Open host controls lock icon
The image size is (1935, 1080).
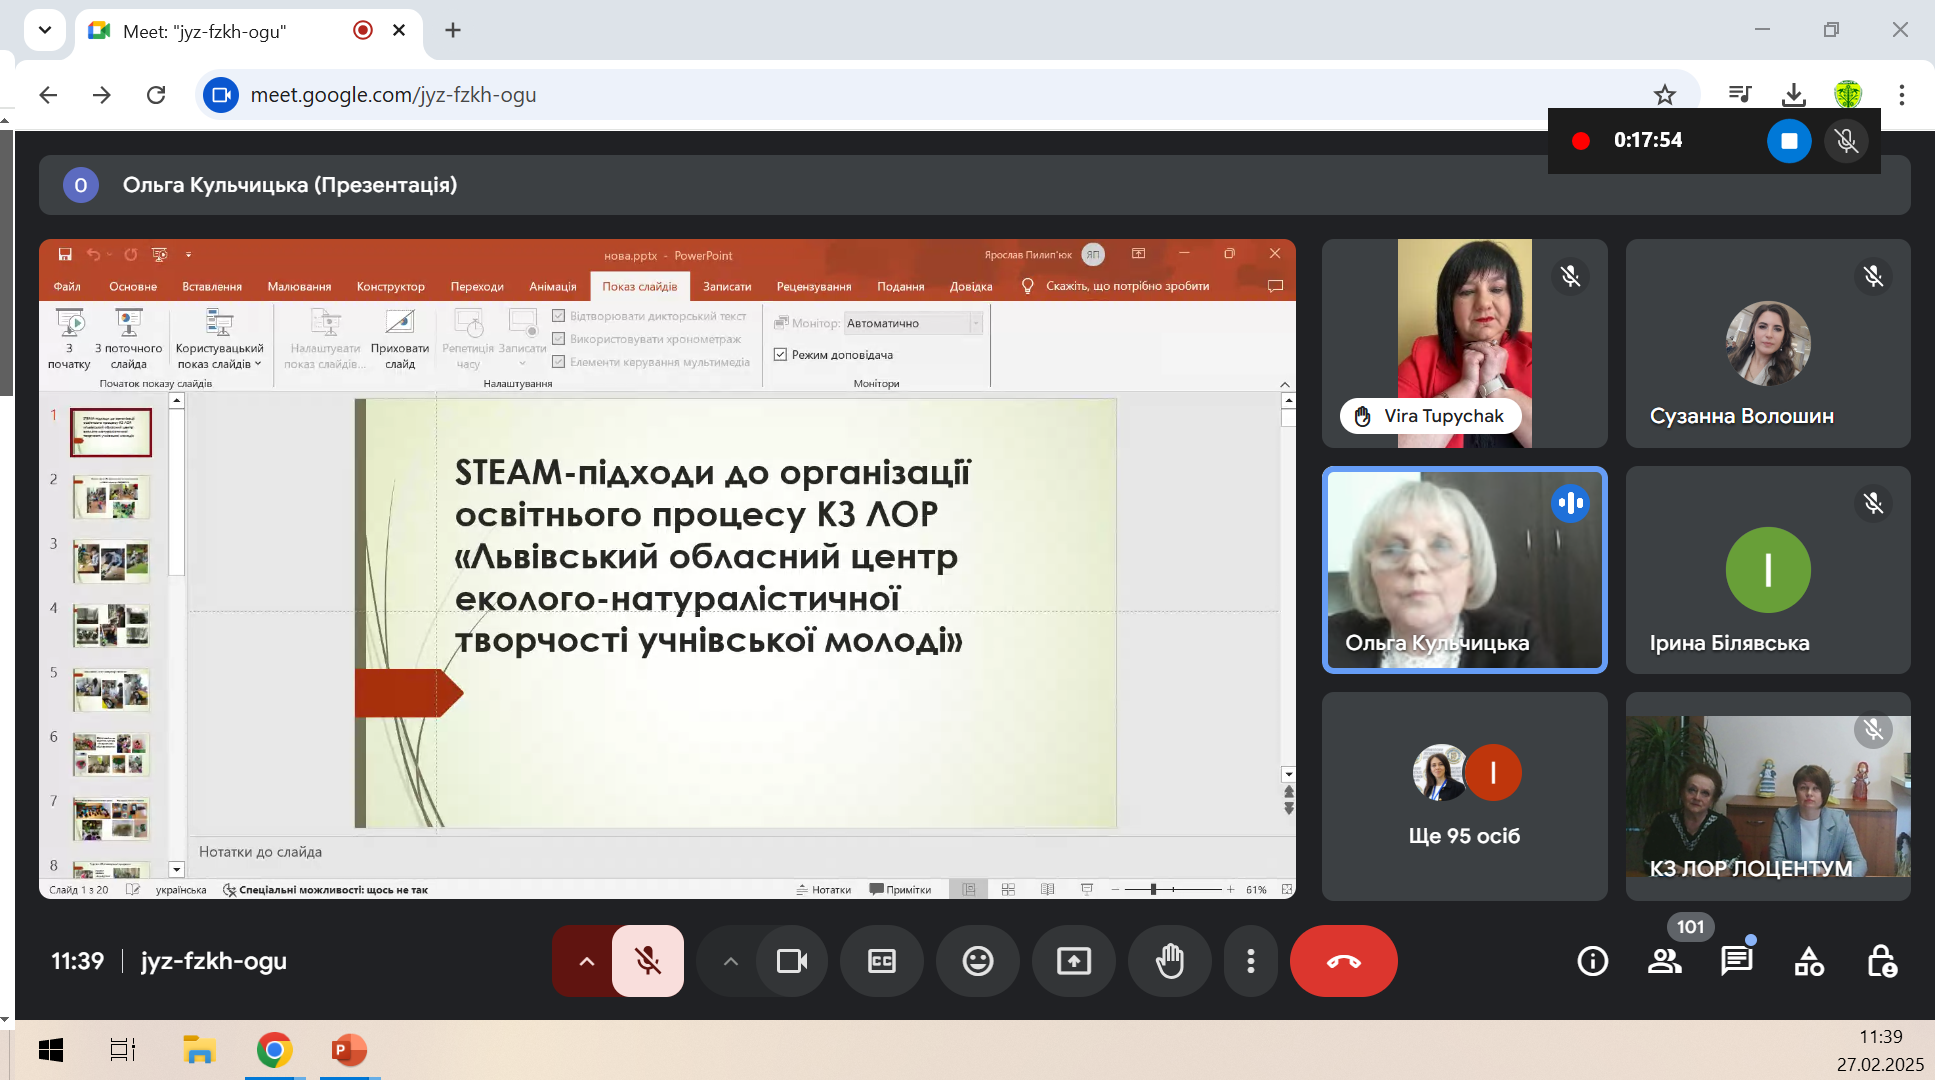tap(1881, 961)
